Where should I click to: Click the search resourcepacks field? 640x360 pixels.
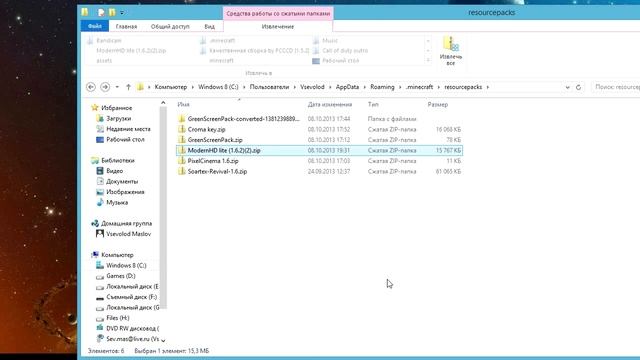click(616, 87)
